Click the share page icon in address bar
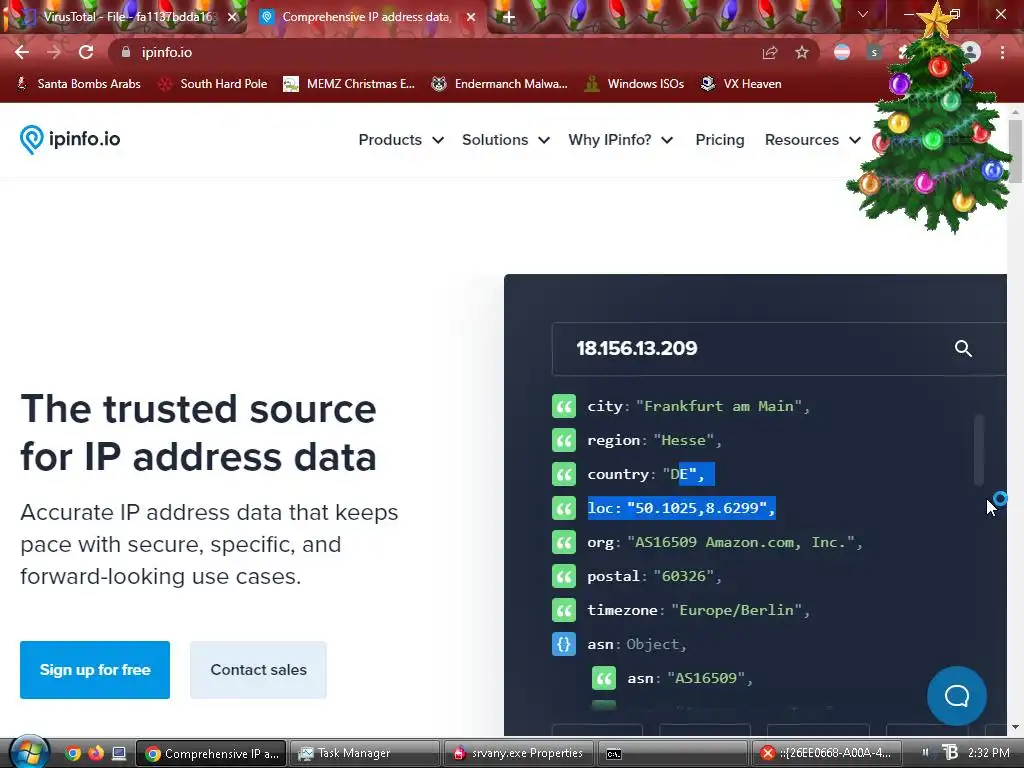The width and height of the screenshot is (1024, 768). click(x=770, y=52)
